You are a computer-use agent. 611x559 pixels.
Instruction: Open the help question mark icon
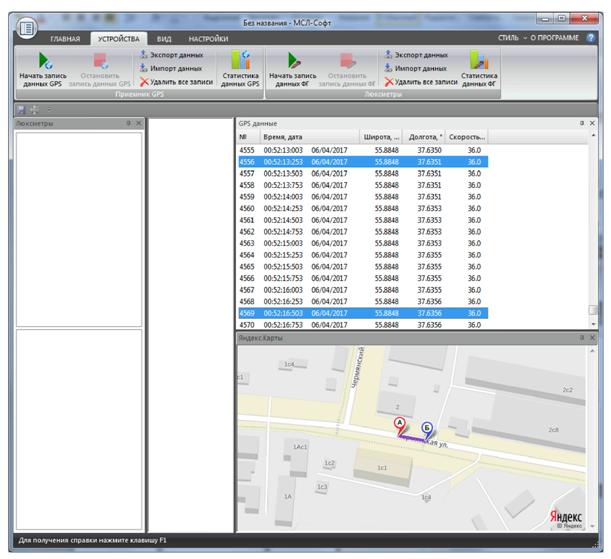tap(590, 38)
